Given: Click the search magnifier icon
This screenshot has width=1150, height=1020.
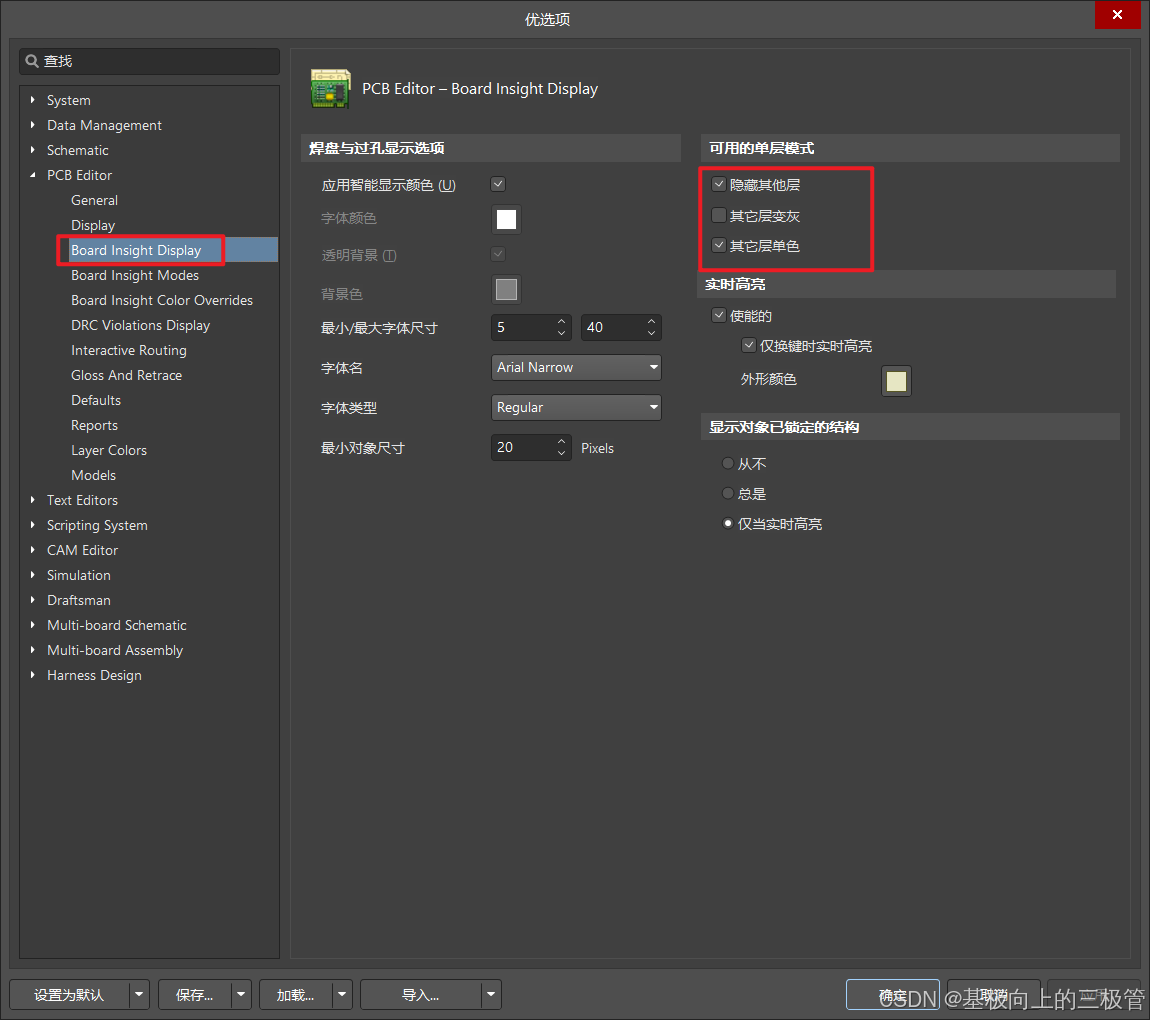Looking at the screenshot, I should coord(32,61).
